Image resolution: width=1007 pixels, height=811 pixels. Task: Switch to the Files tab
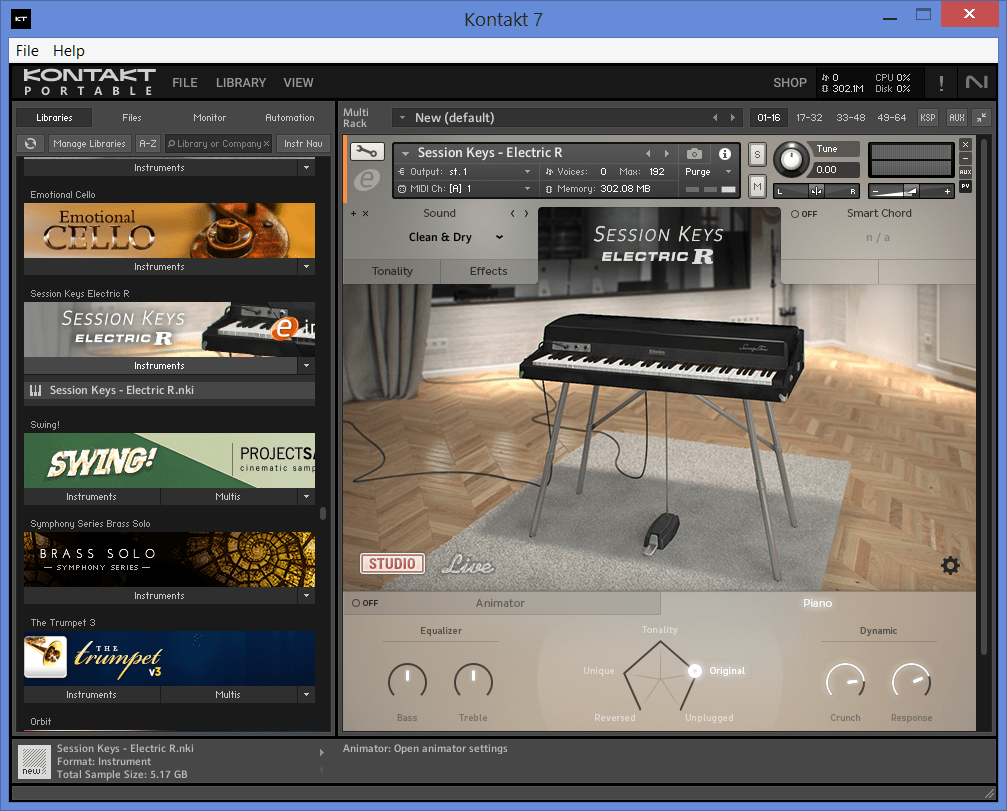(x=132, y=118)
